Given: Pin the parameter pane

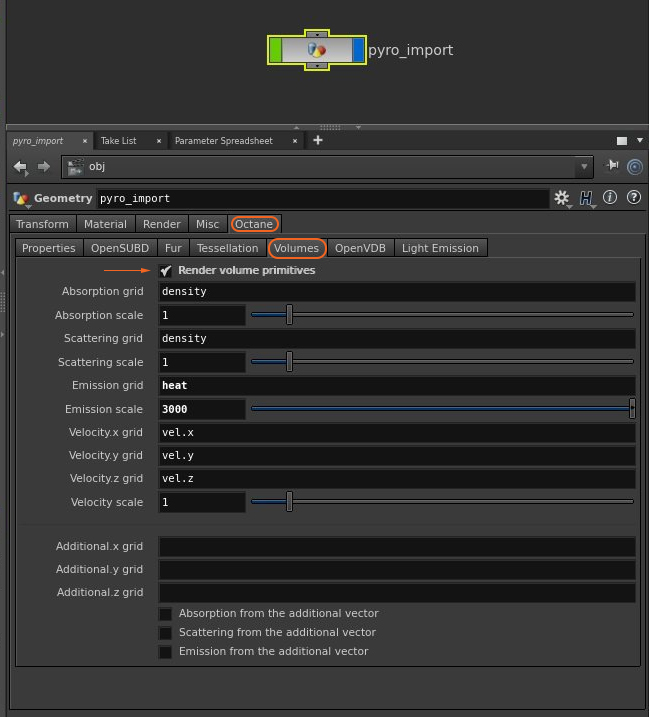Looking at the screenshot, I should coord(612,166).
